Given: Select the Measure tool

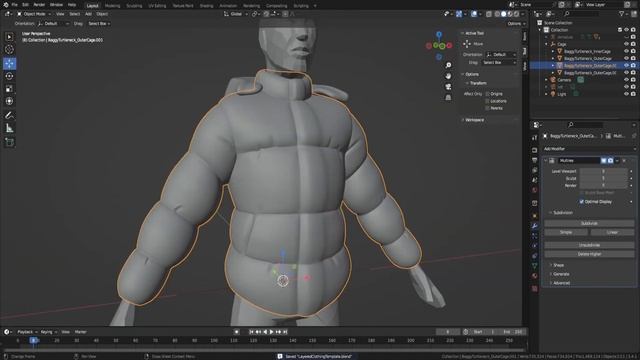Looking at the screenshot, I should tap(9, 128).
